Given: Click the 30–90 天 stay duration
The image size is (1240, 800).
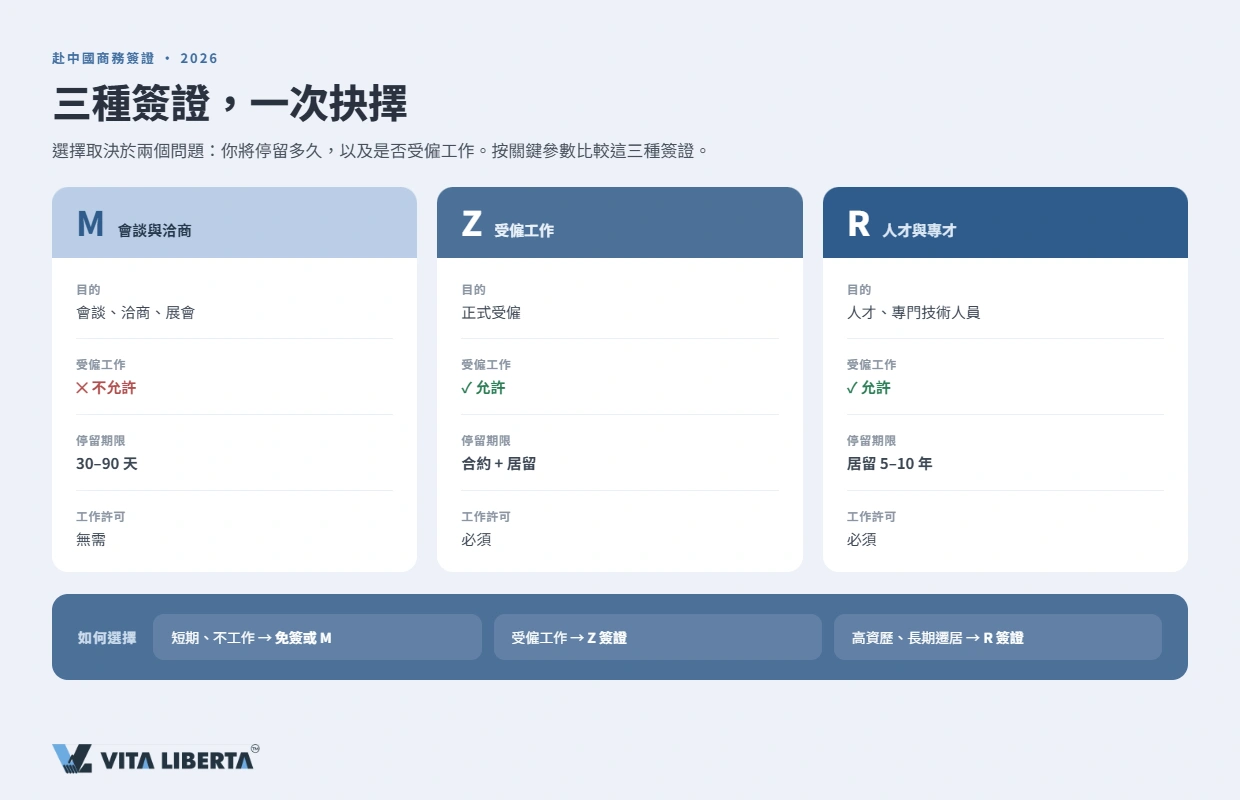Looking at the screenshot, I should coord(107,464).
